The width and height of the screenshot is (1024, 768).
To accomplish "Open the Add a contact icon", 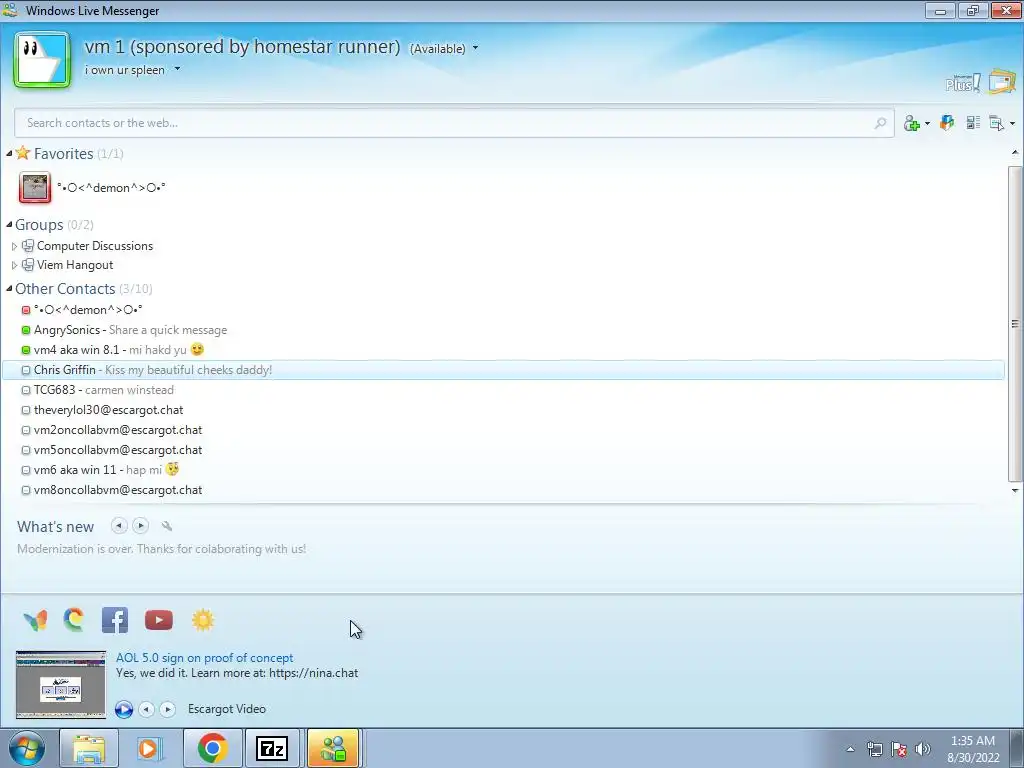I will click(x=912, y=123).
